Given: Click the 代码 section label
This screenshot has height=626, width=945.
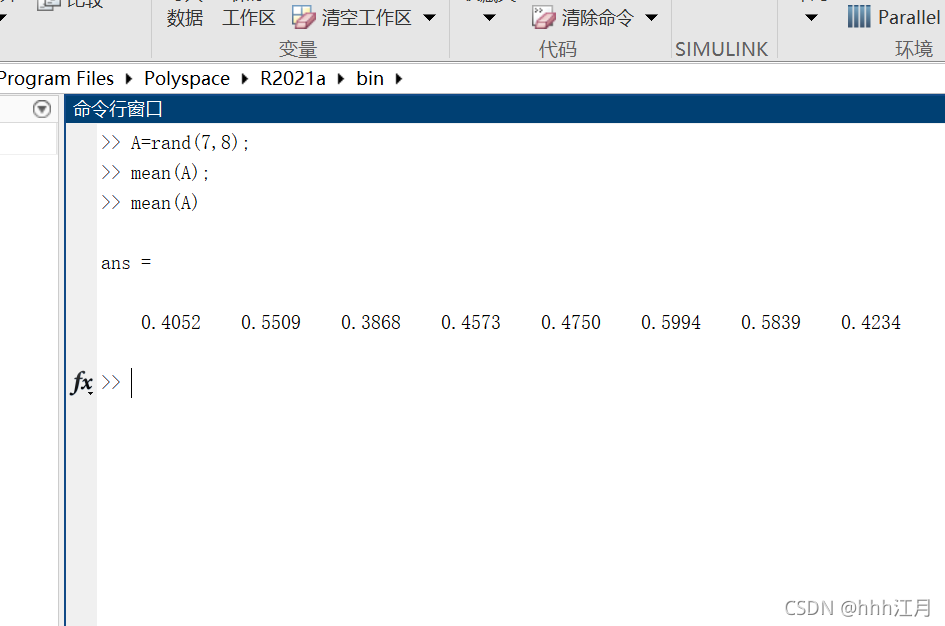Looking at the screenshot, I should coord(557,49).
